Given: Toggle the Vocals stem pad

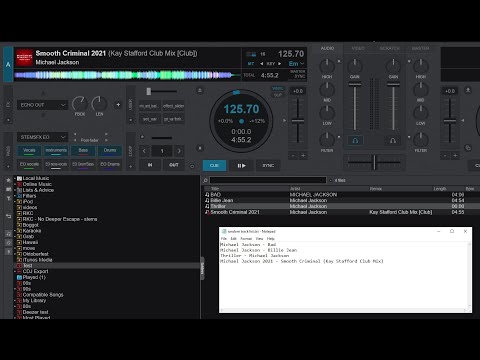Looking at the screenshot, I should 29,151.
